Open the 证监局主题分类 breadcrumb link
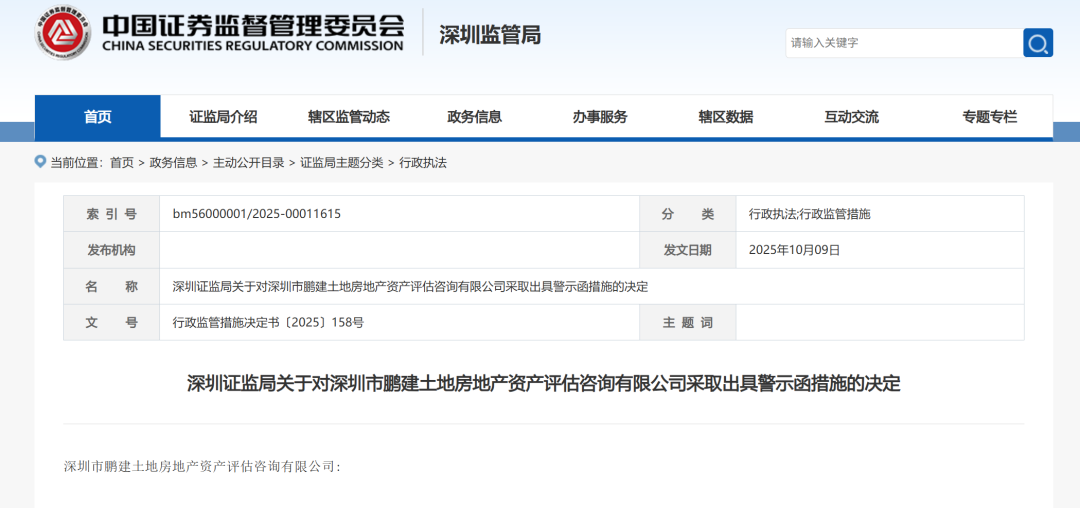This screenshot has width=1080, height=508. (x=342, y=163)
